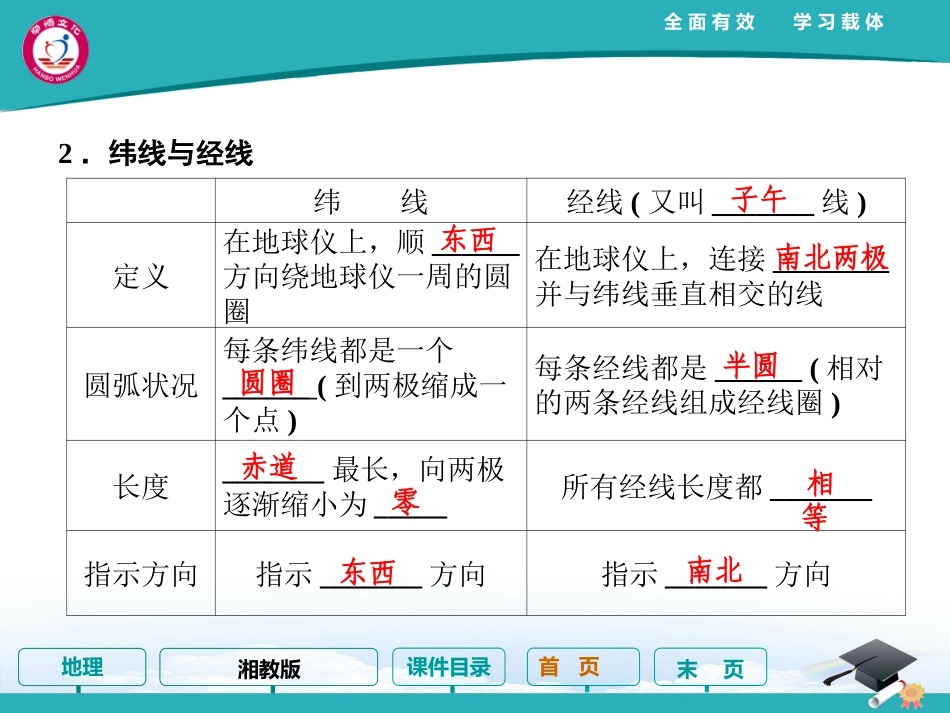Image resolution: width=950 pixels, height=713 pixels.
Task: Click header slogan 全面有效
Action: click(x=709, y=22)
